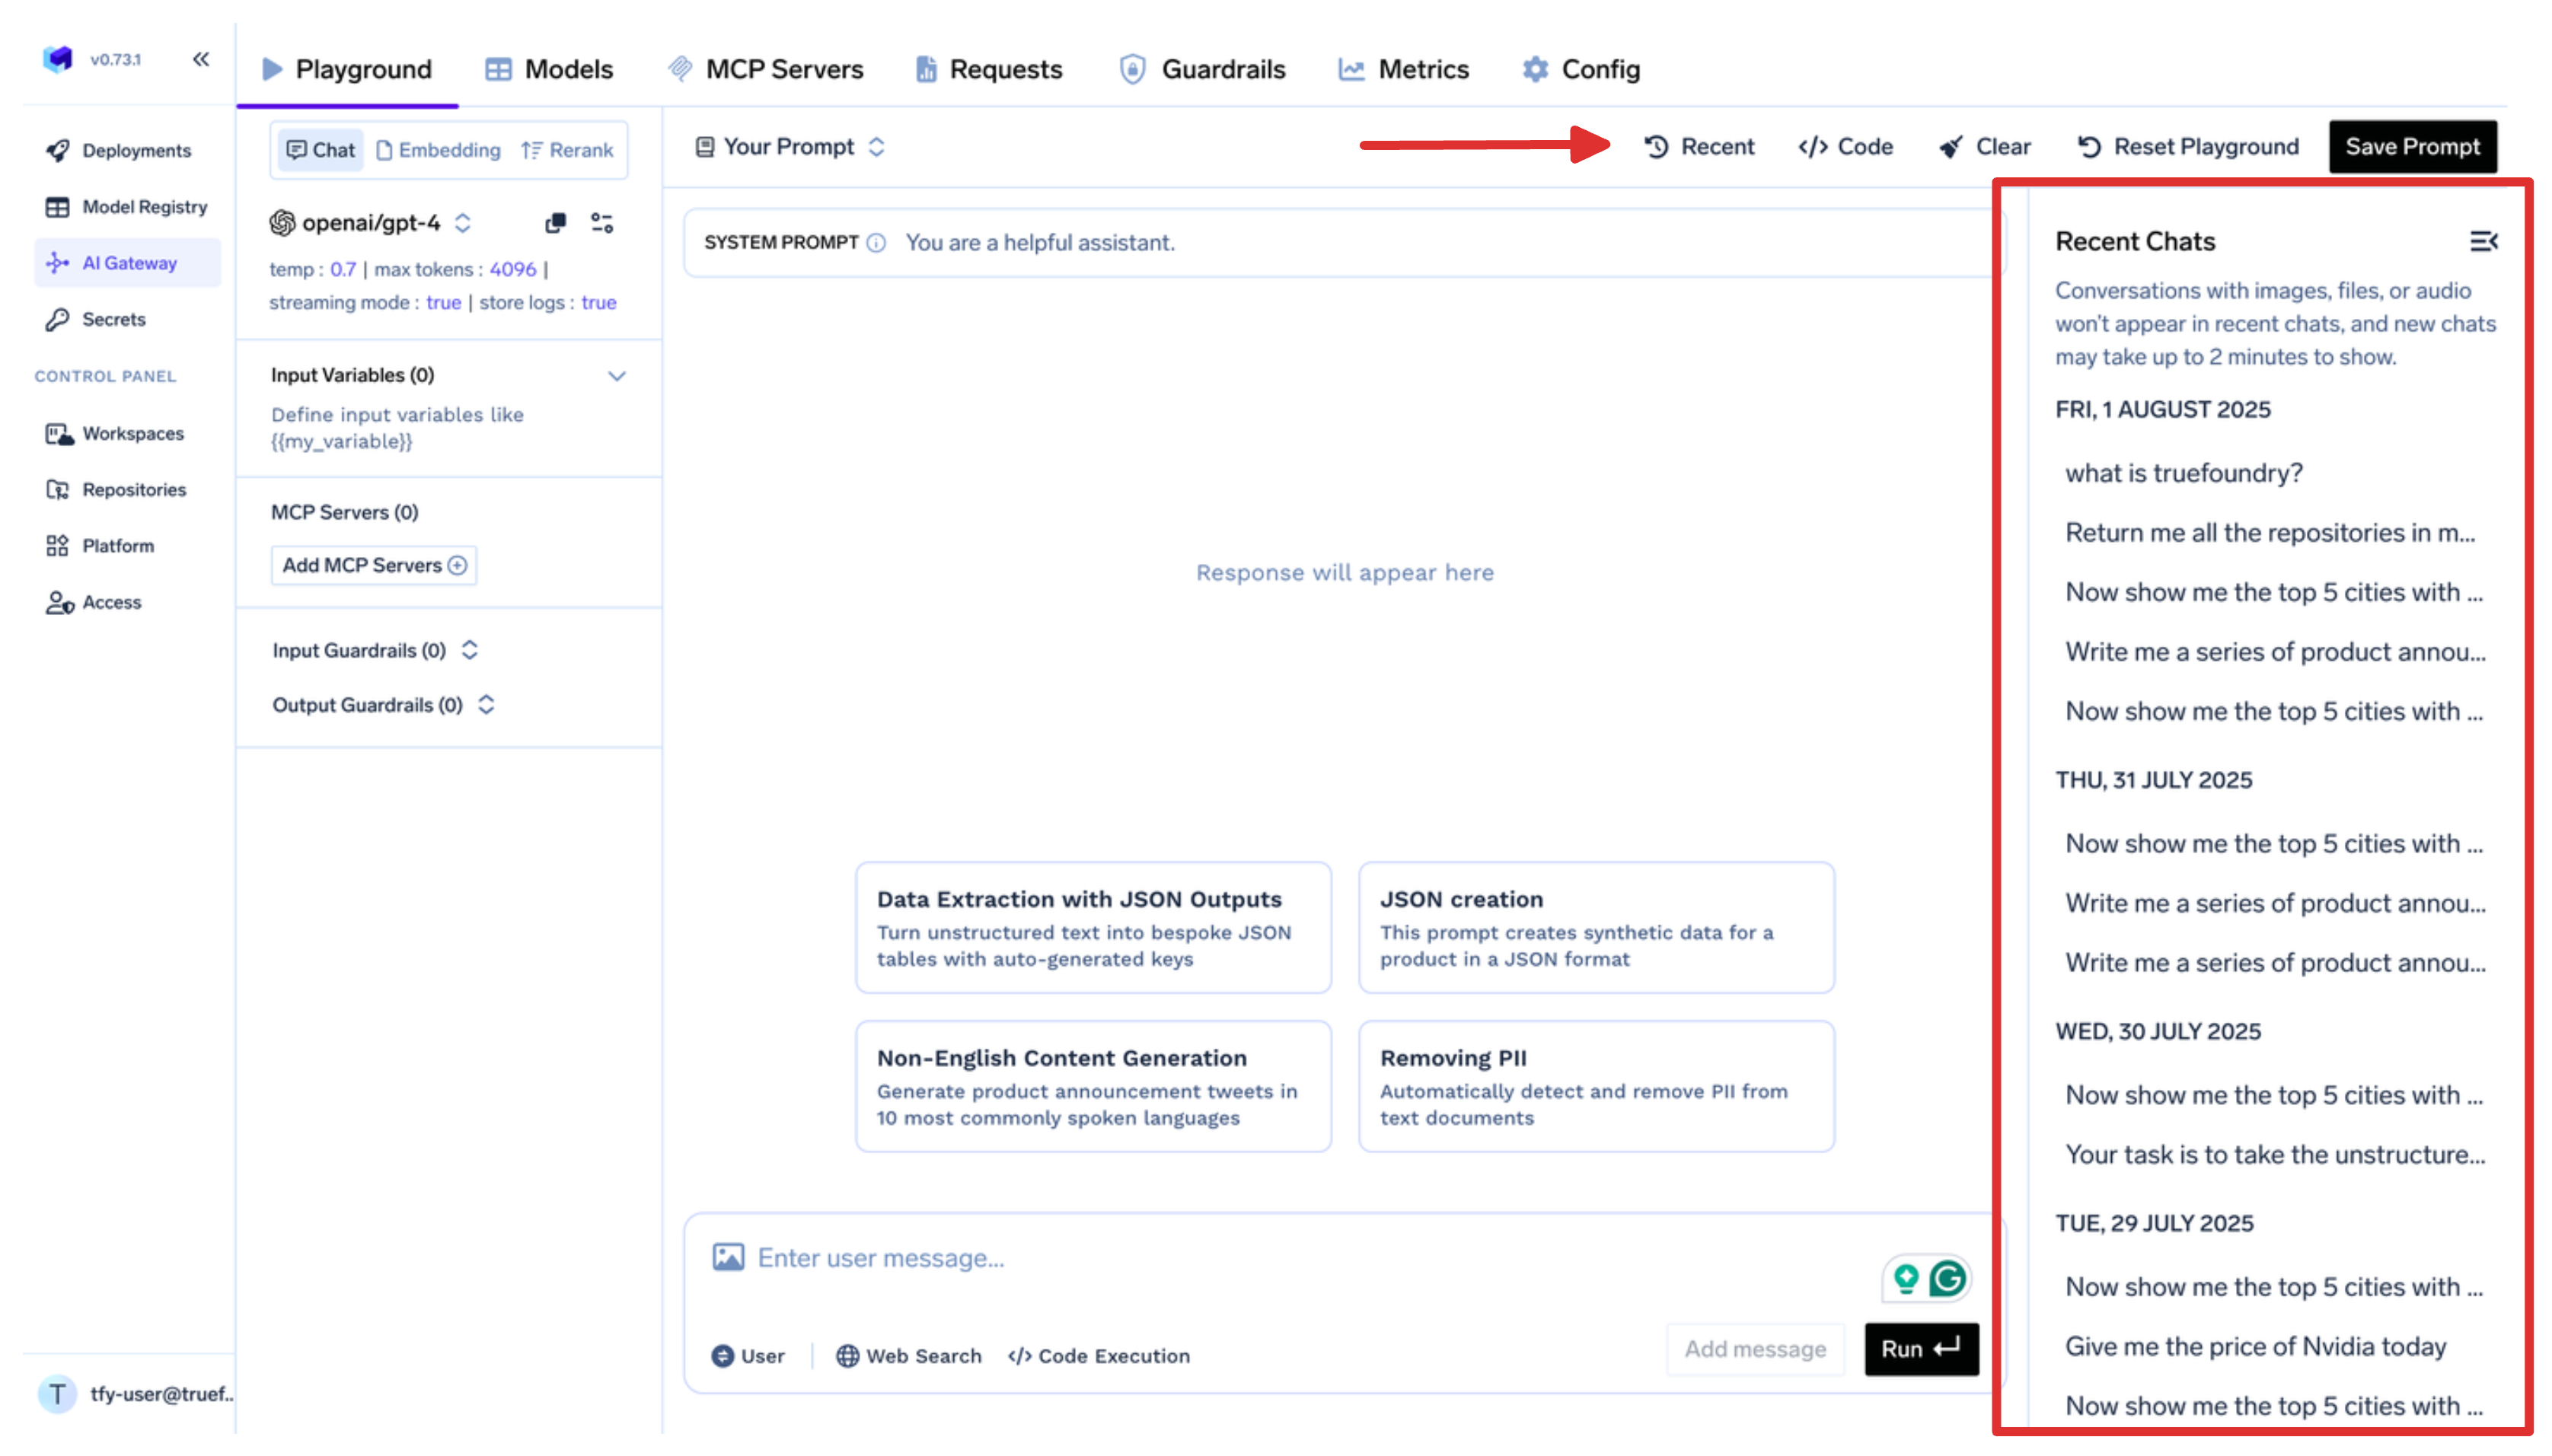Select AI Gateway in the sidebar
The width and height of the screenshot is (2552, 1456).
[x=127, y=263]
